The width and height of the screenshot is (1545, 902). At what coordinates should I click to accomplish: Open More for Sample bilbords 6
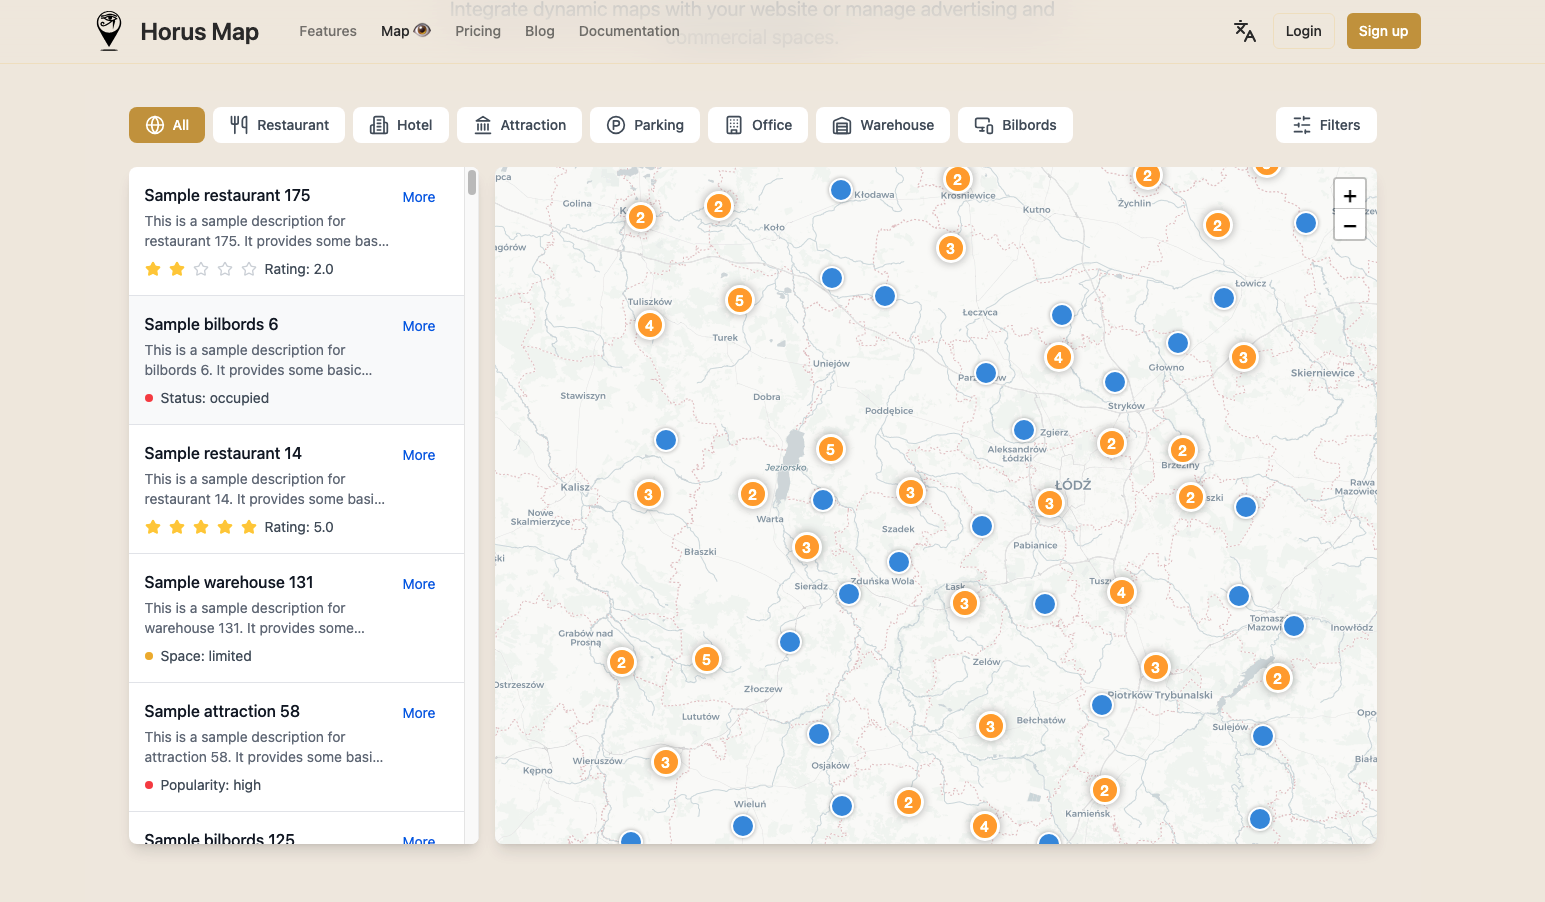419,326
